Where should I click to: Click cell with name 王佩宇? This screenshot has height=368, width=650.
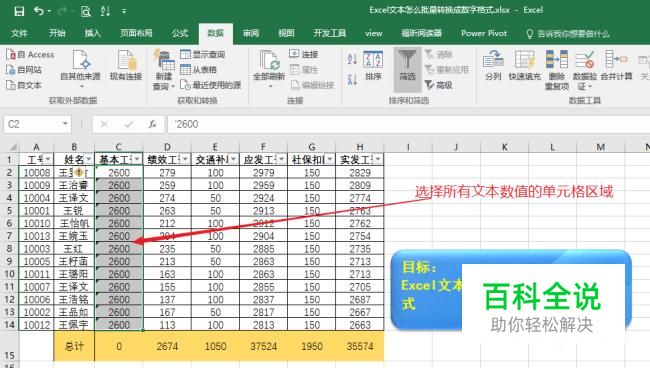tap(74, 325)
